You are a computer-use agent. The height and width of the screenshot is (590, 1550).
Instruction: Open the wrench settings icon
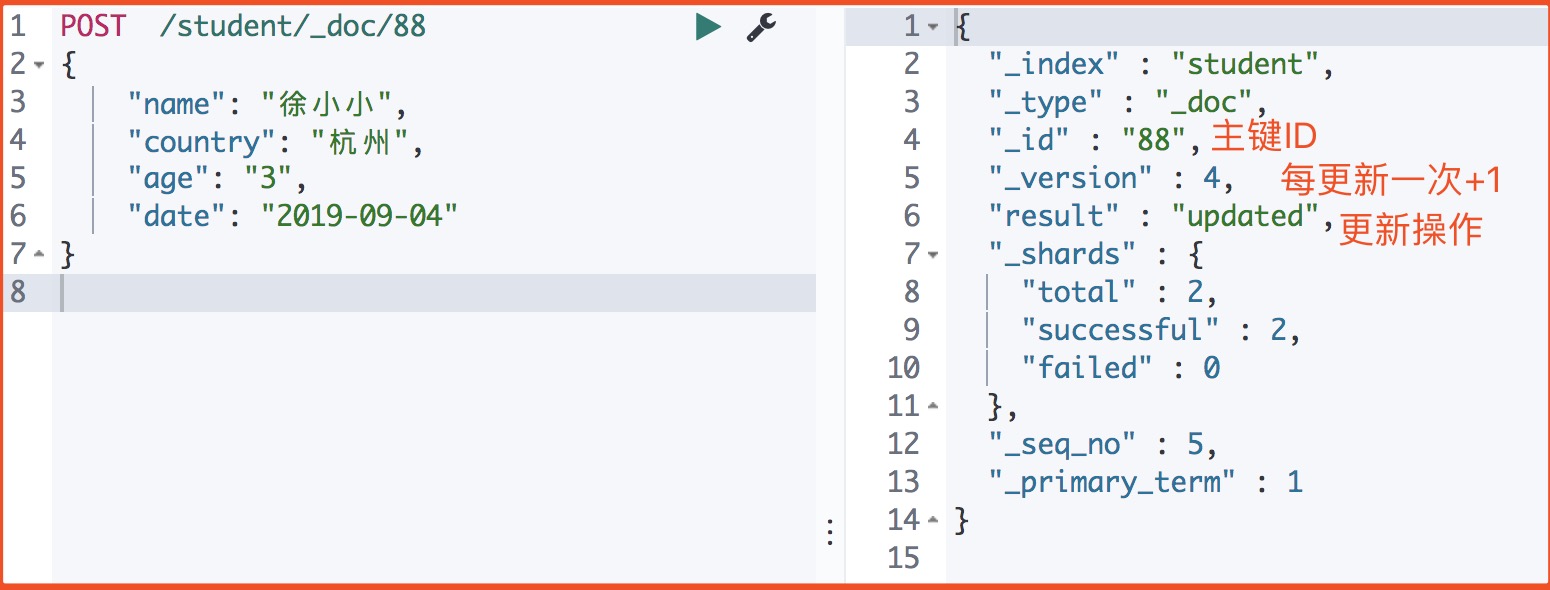point(762,28)
